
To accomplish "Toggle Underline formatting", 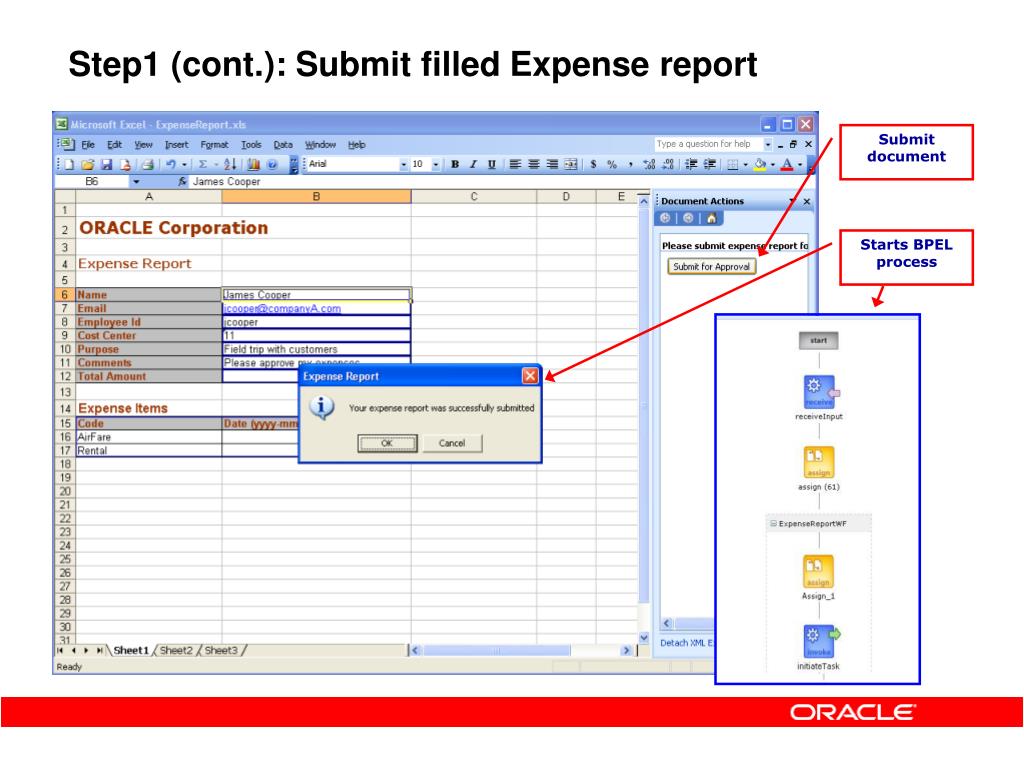I will coord(492,165).
